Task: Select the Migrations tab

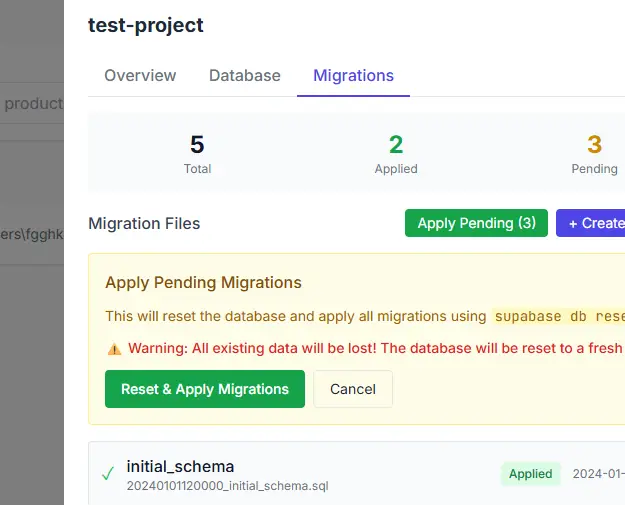Action: (x=353, y=75)
